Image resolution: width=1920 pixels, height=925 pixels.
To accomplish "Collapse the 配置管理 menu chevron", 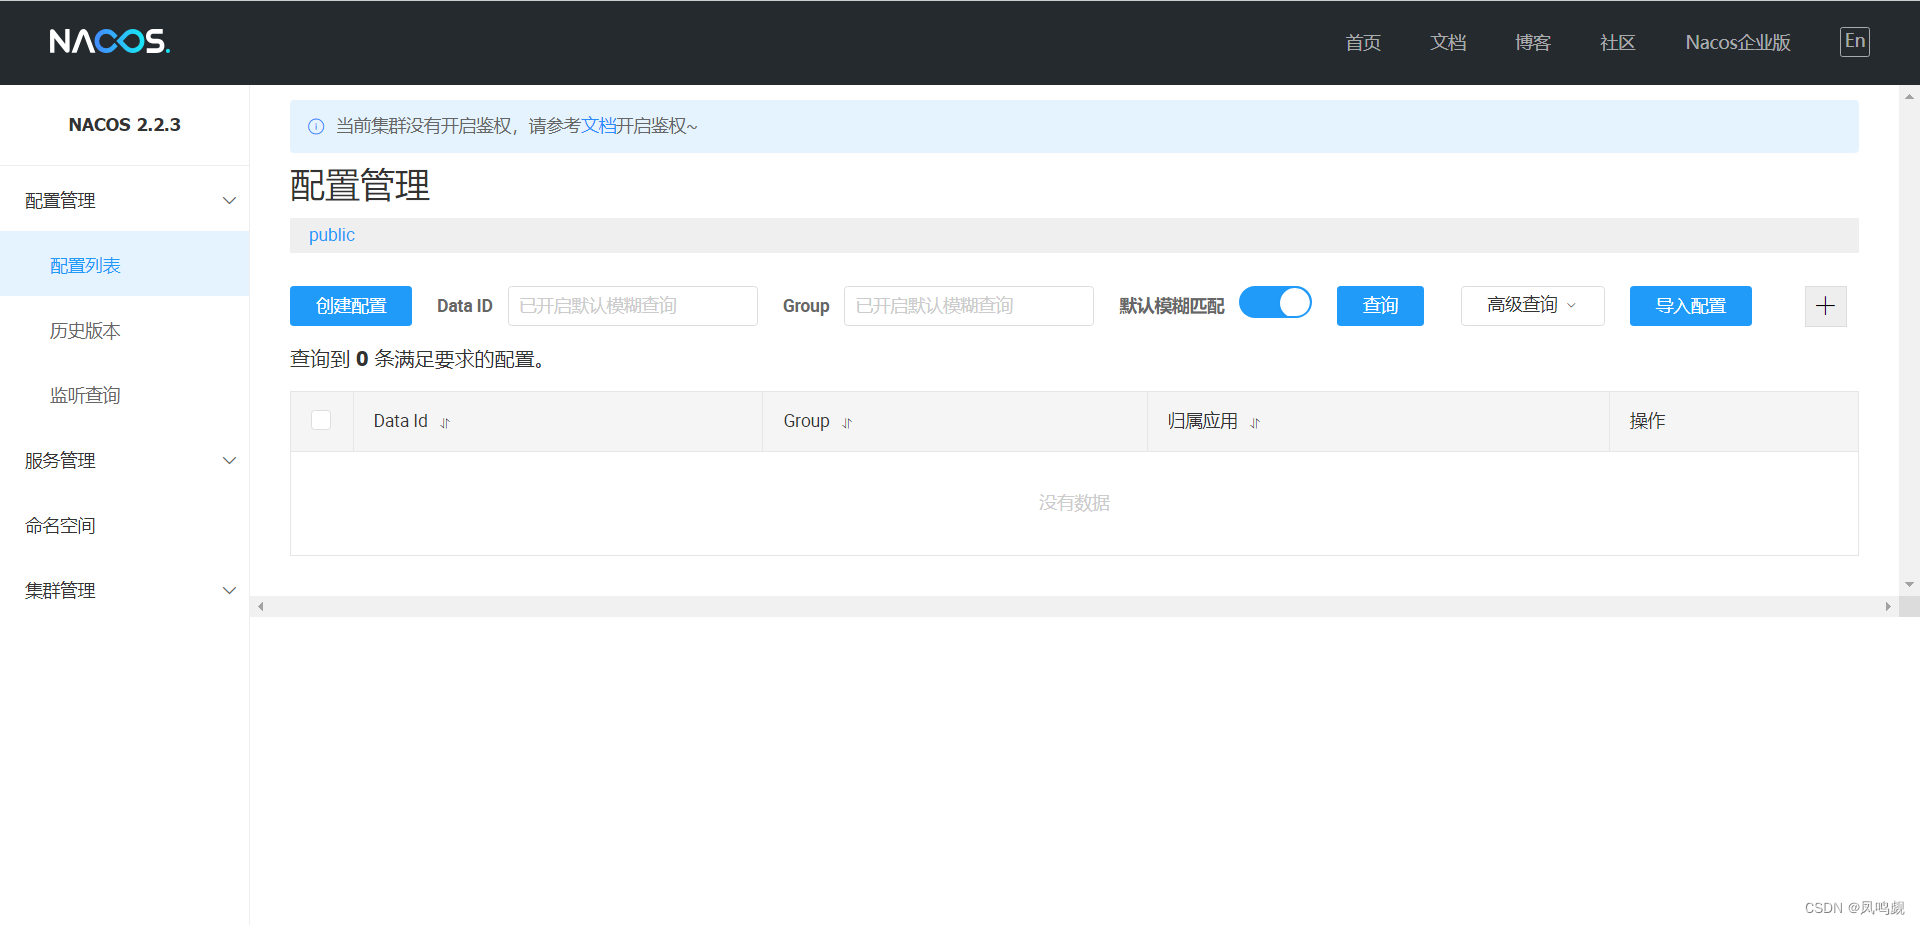I will point(229,200).
